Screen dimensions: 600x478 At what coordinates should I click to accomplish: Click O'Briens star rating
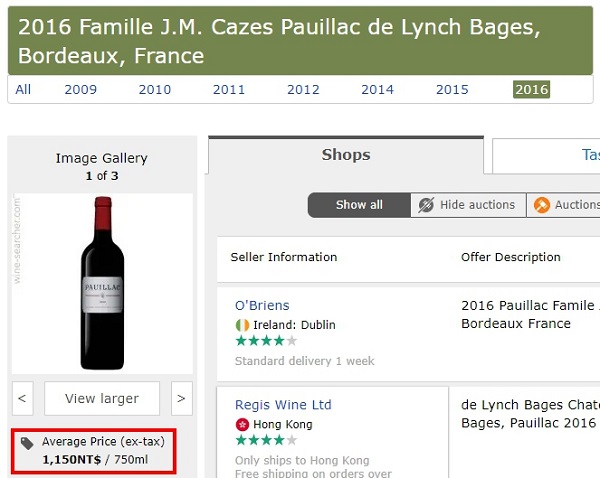(266, 341)
